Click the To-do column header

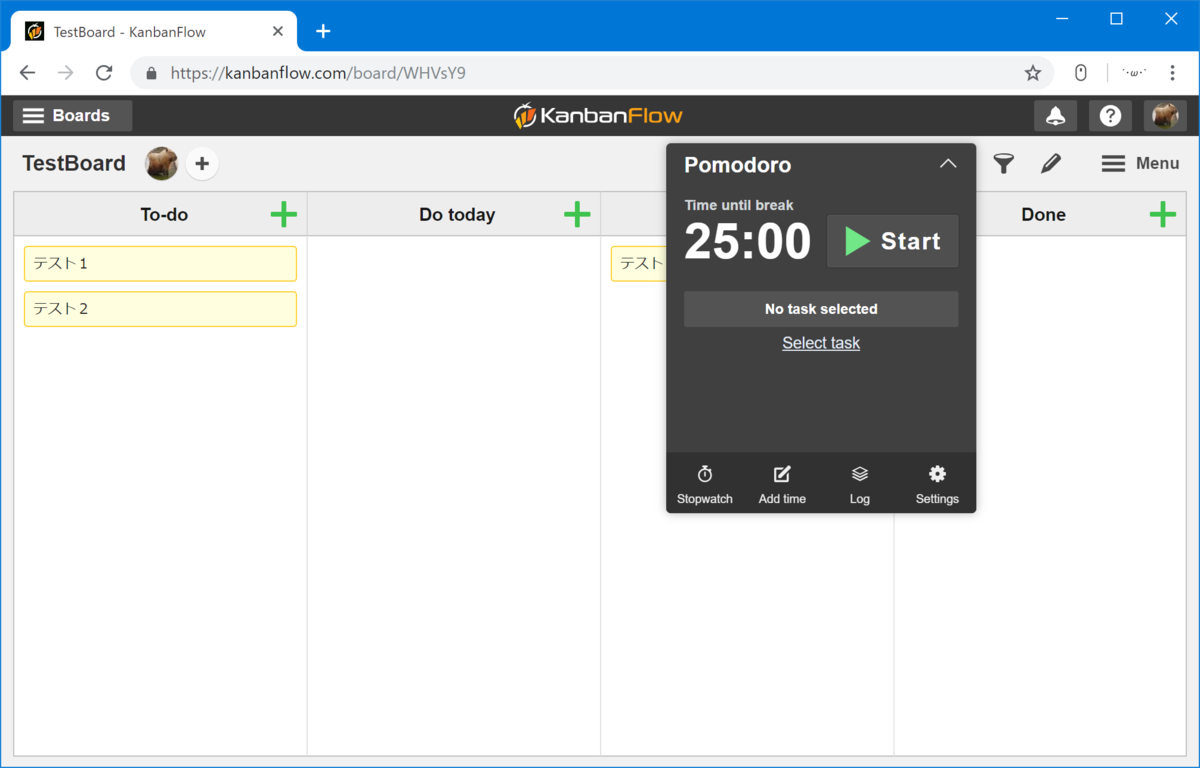[x=164, y=214]
